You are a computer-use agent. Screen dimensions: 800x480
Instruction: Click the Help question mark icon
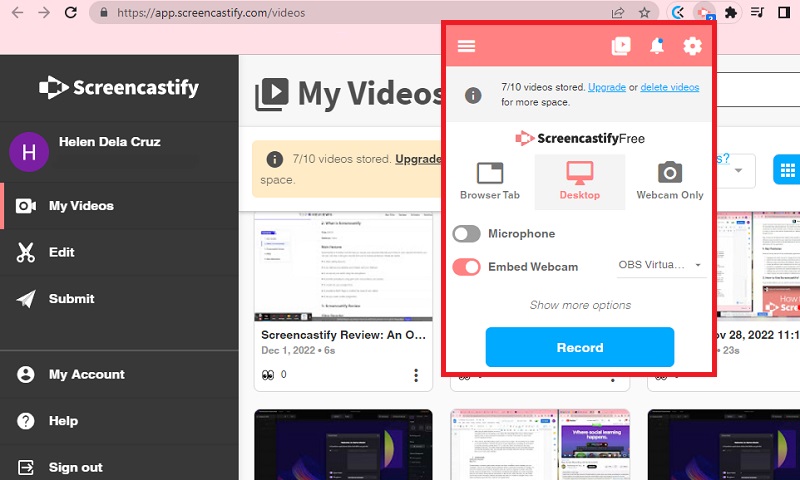click(26, 421)
